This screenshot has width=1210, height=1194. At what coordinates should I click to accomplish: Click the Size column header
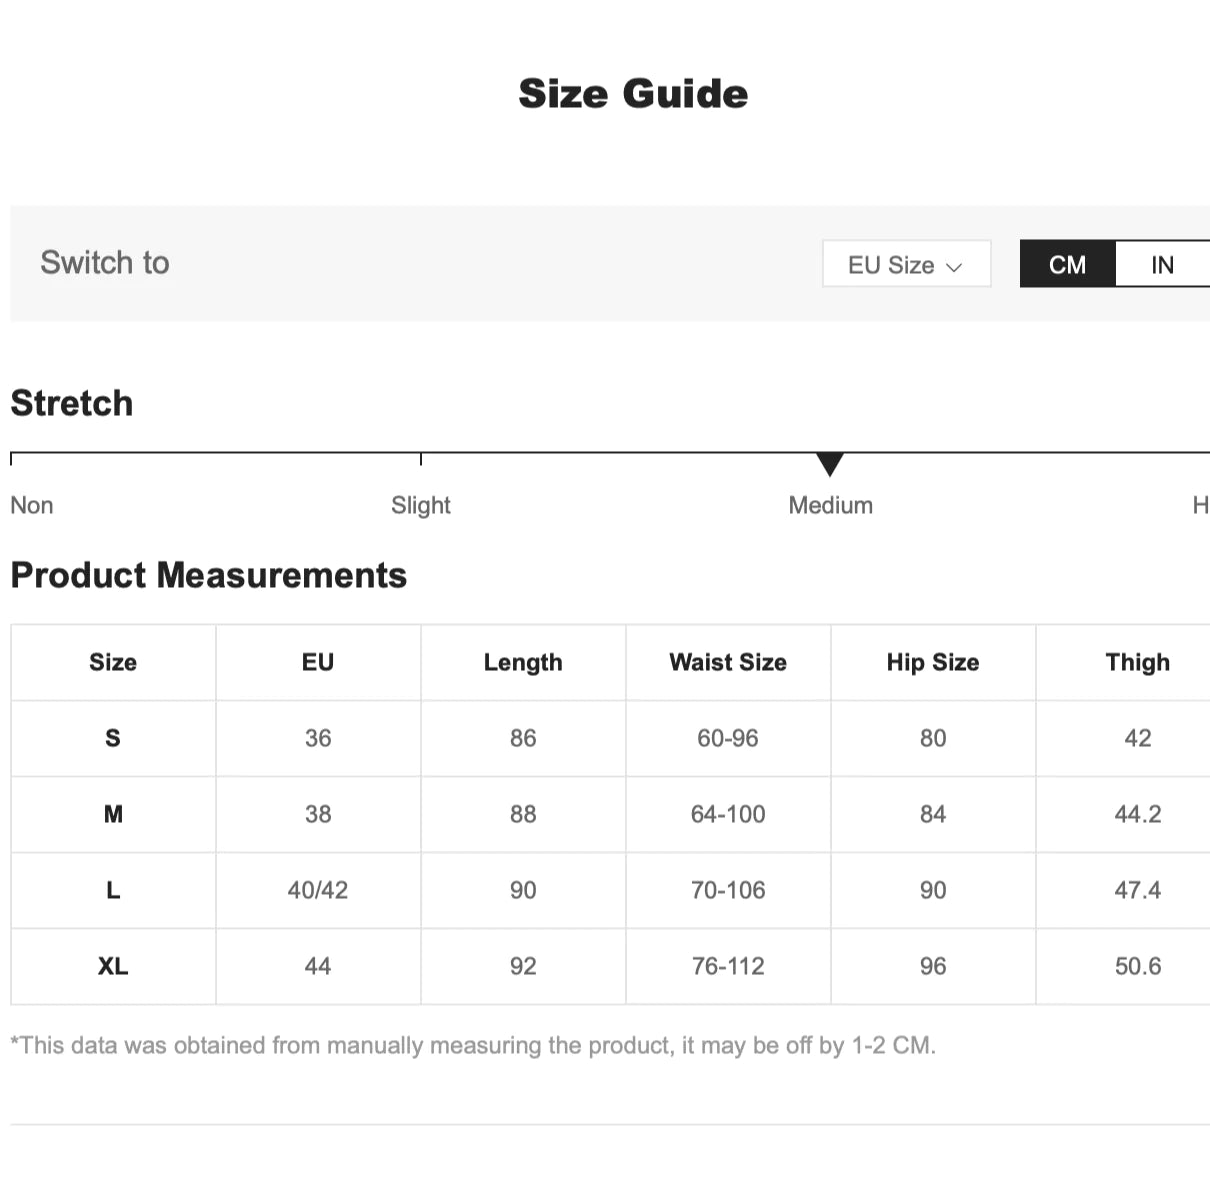pos(113,662)
